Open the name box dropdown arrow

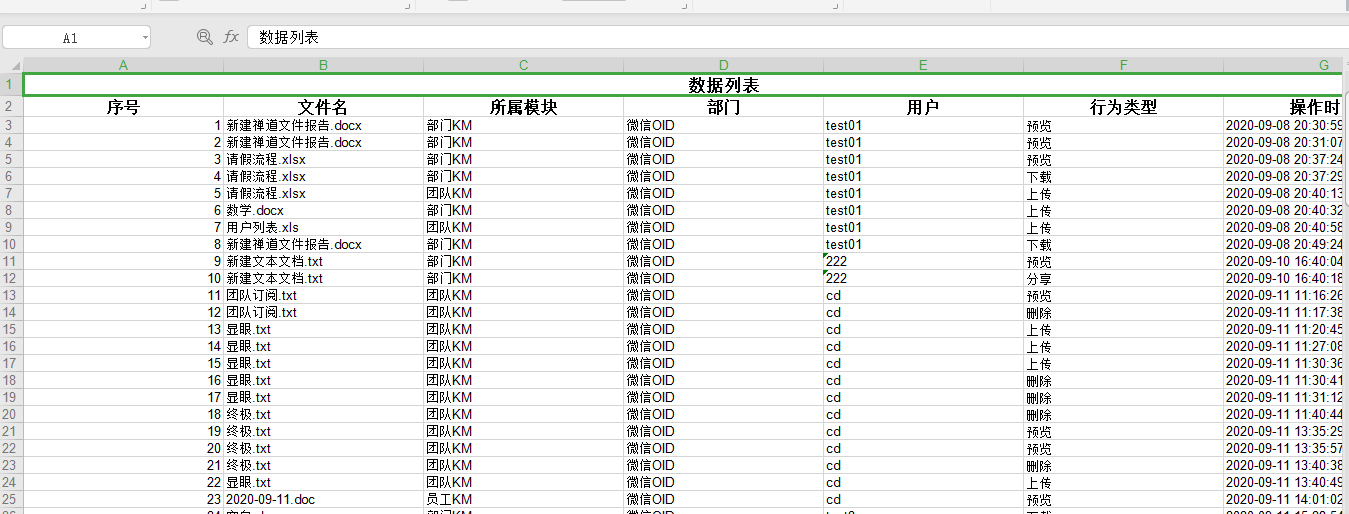coord(145,38)
